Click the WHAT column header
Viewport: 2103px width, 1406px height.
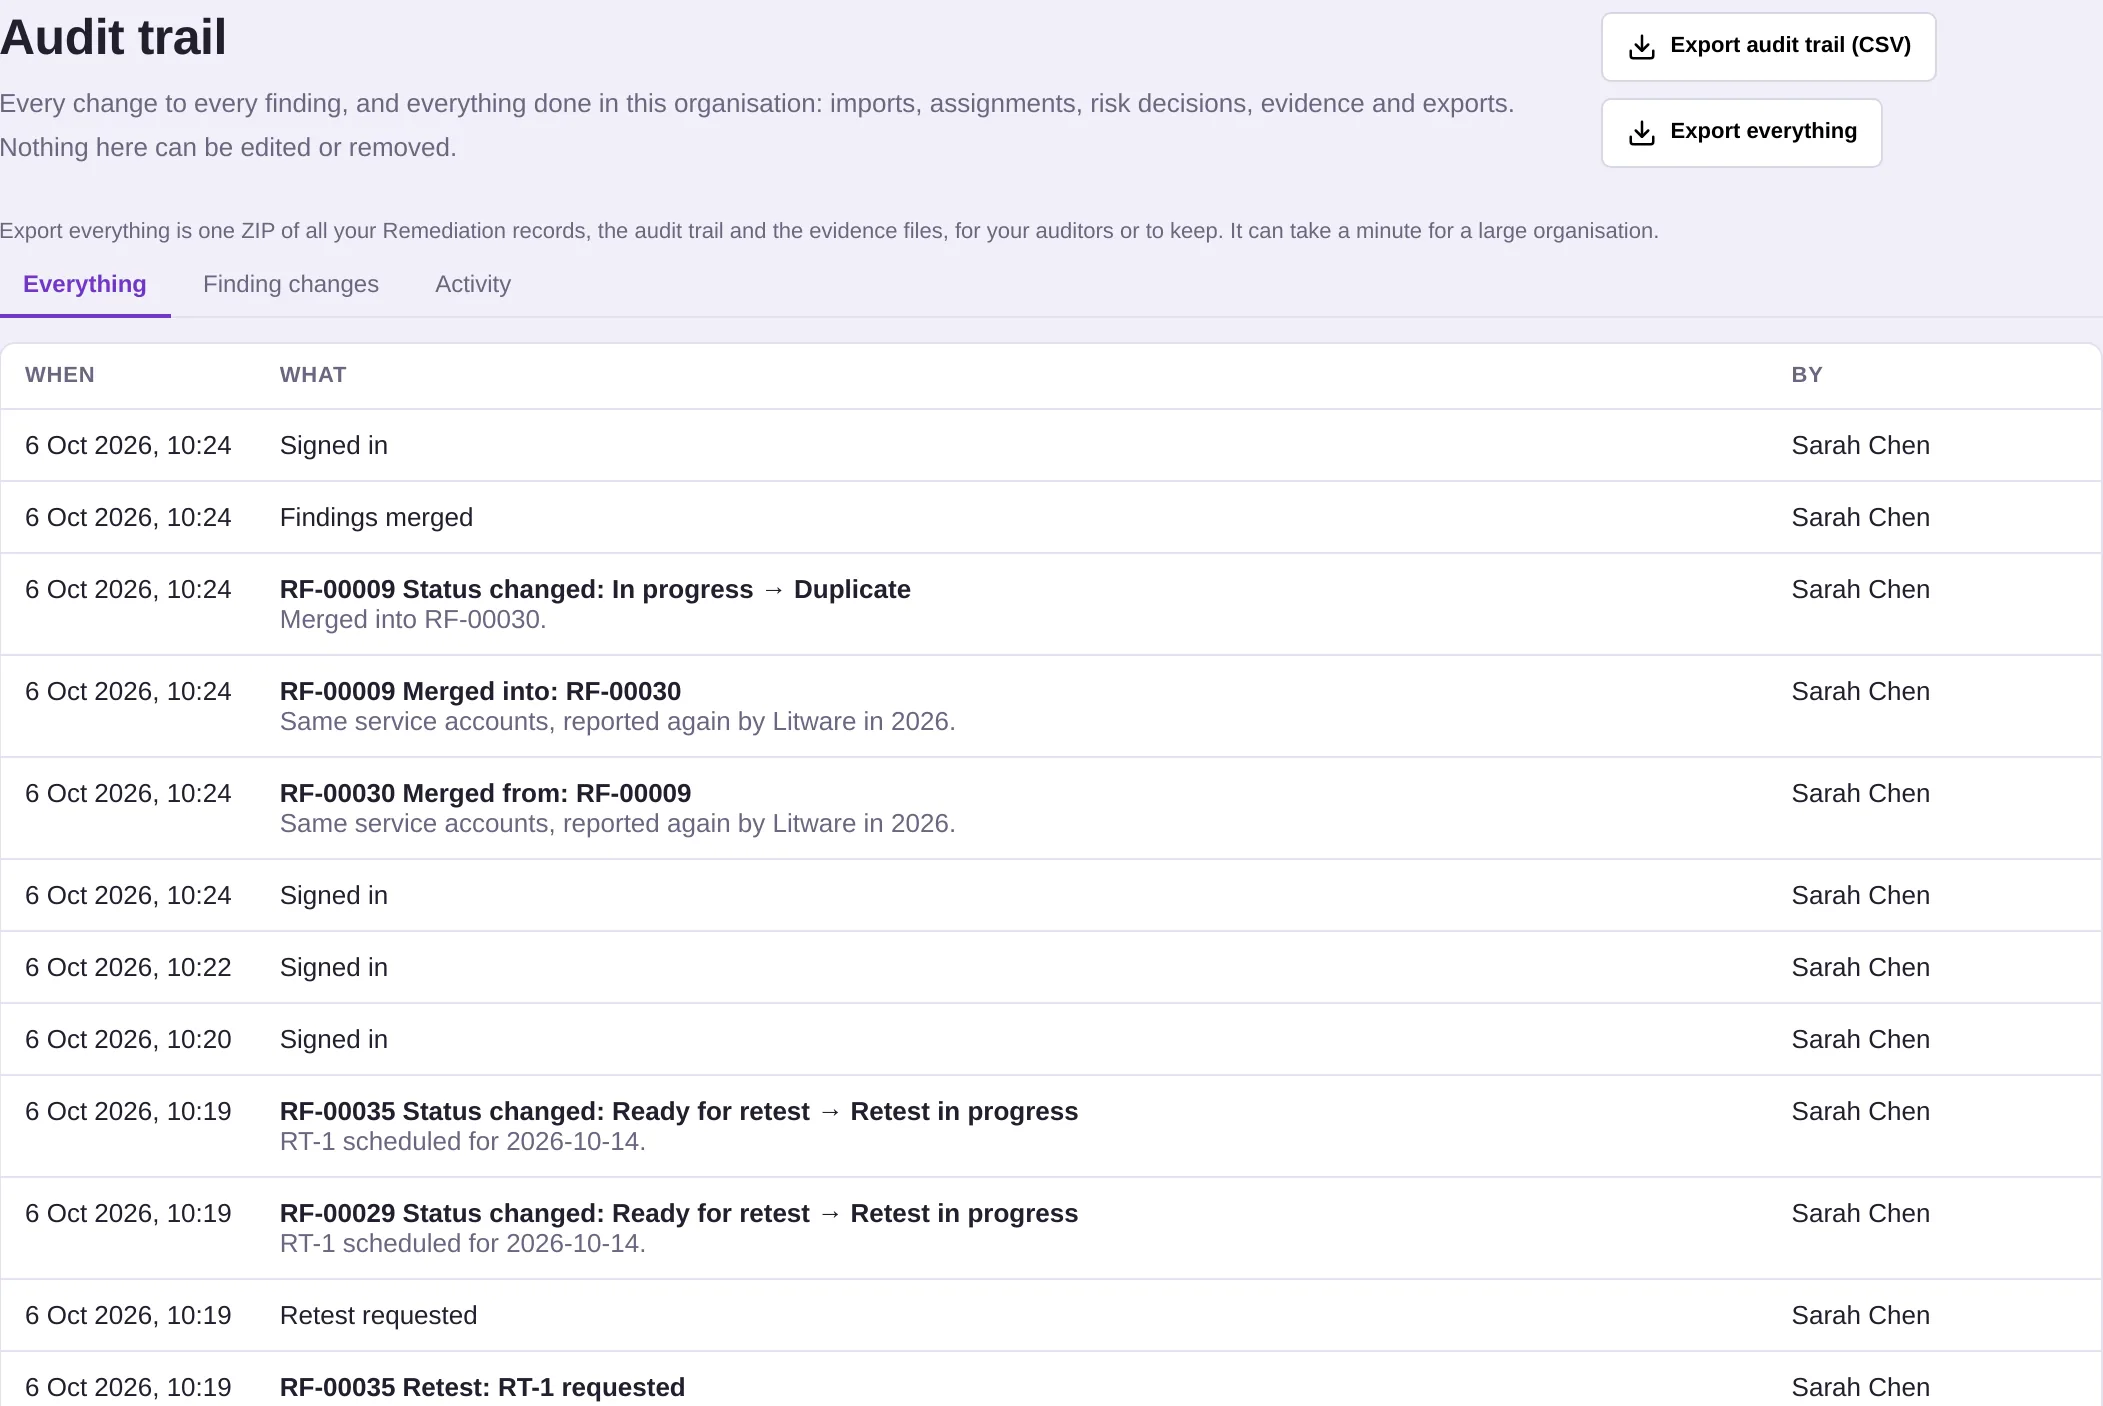pyautogui.click(x=313, y=375)
